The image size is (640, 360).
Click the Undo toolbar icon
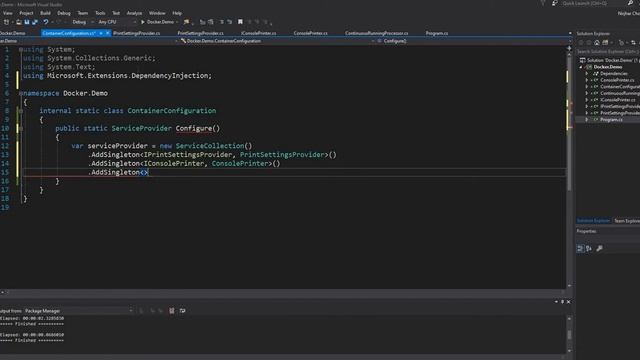[46, 22]
